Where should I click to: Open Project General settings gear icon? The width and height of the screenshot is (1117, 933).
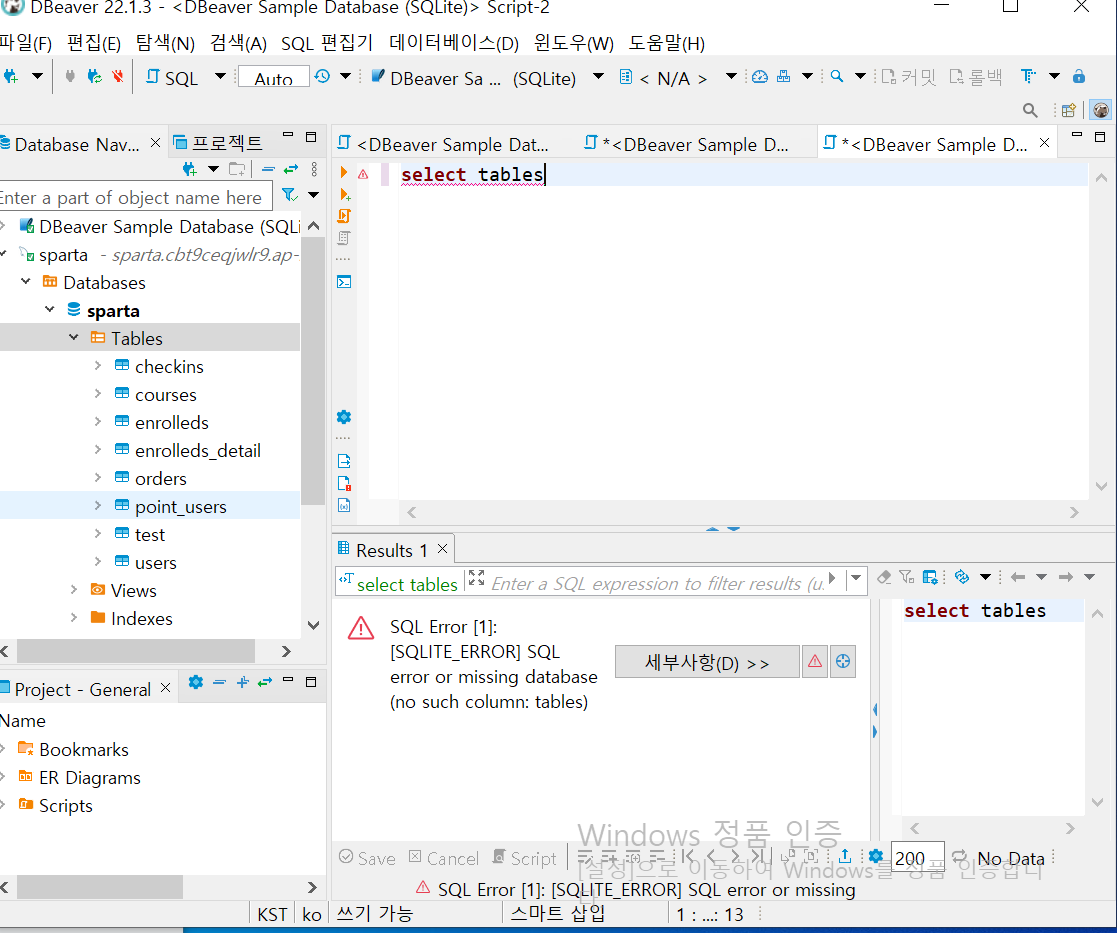196,682
